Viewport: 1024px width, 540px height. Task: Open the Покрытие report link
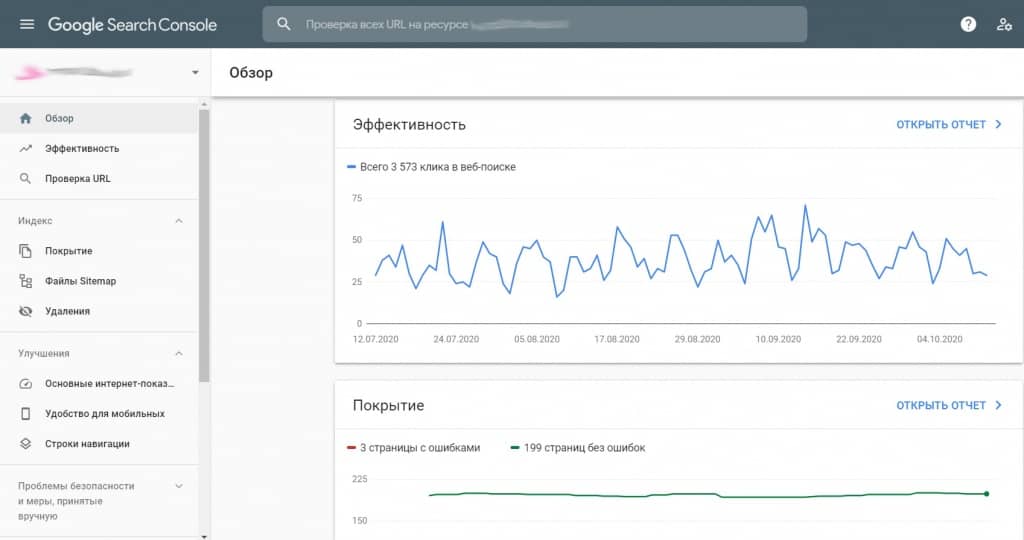tap(948, 405)
